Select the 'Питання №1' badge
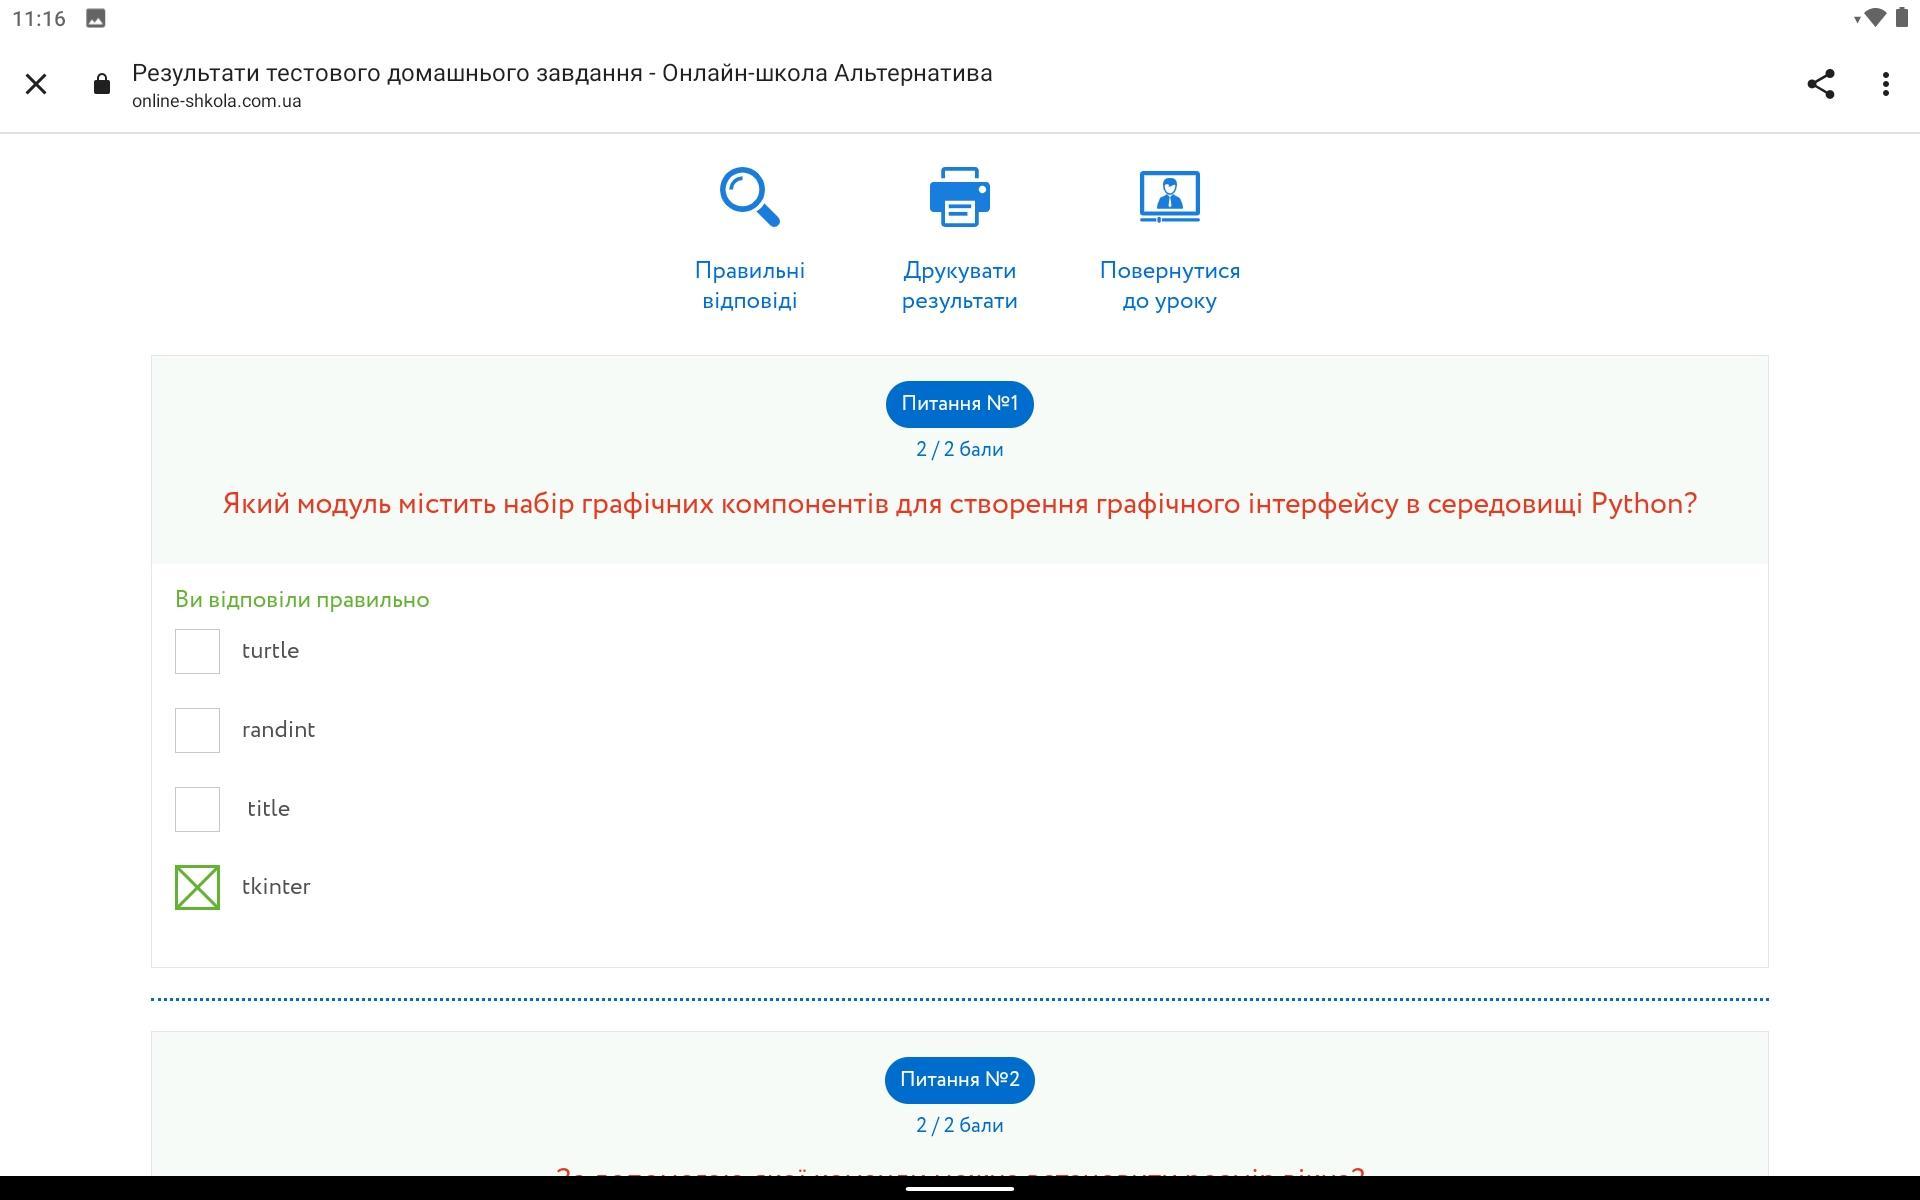This screenshot has width=1920, height=1200. point(959,404)
